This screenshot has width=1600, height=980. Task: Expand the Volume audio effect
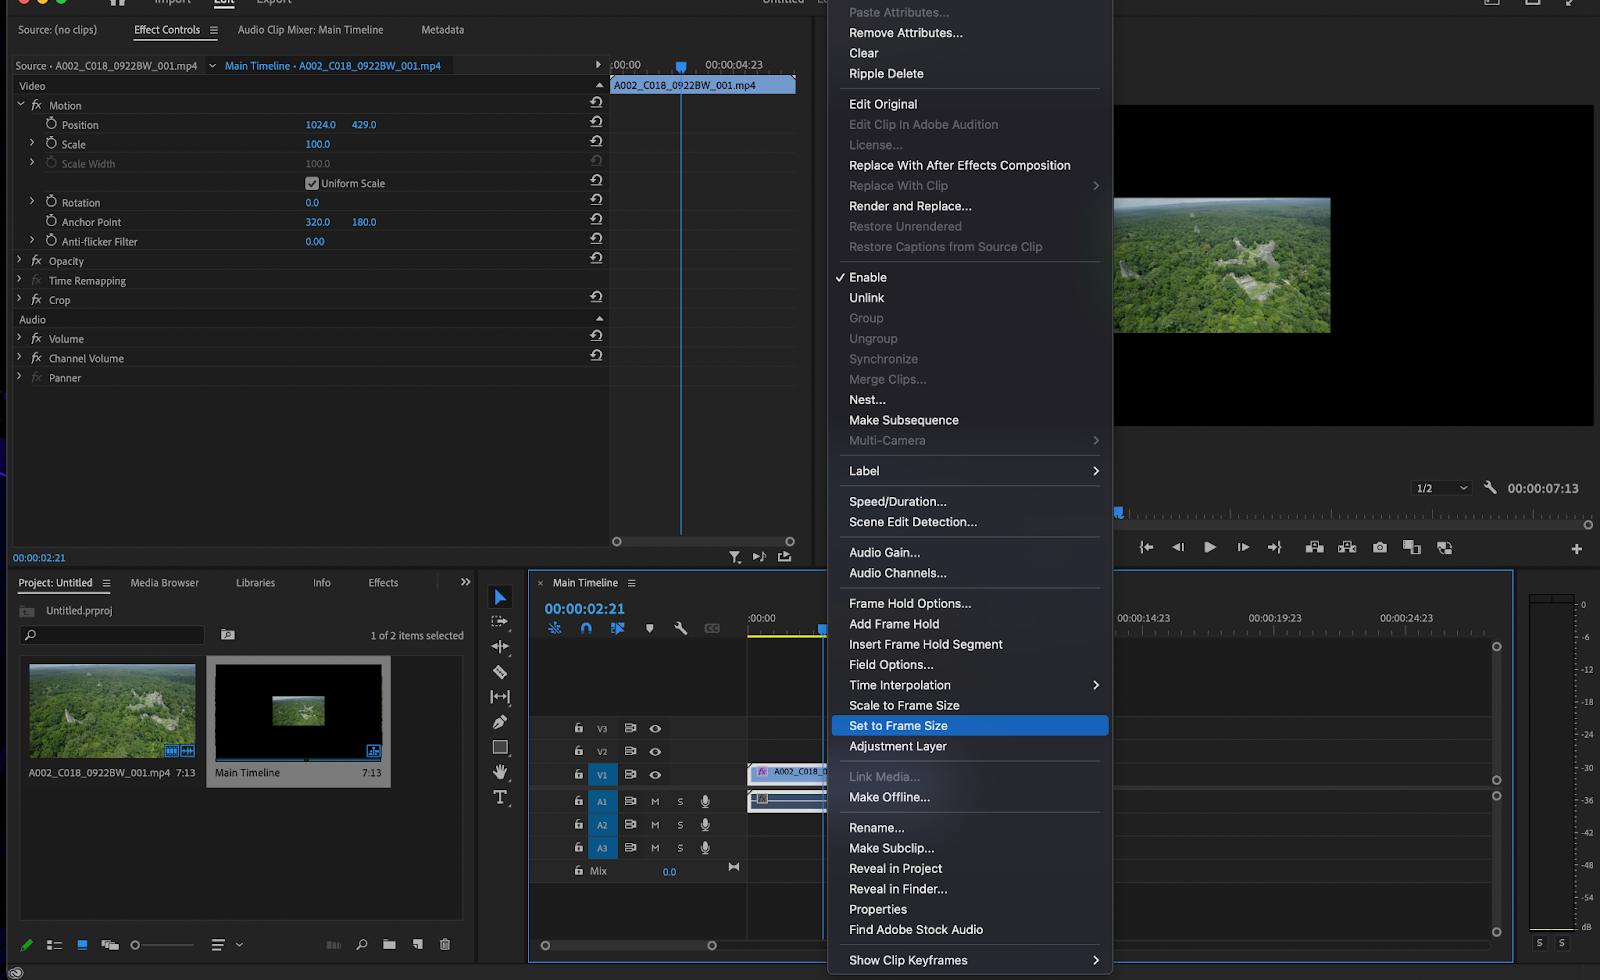[19, 338]
